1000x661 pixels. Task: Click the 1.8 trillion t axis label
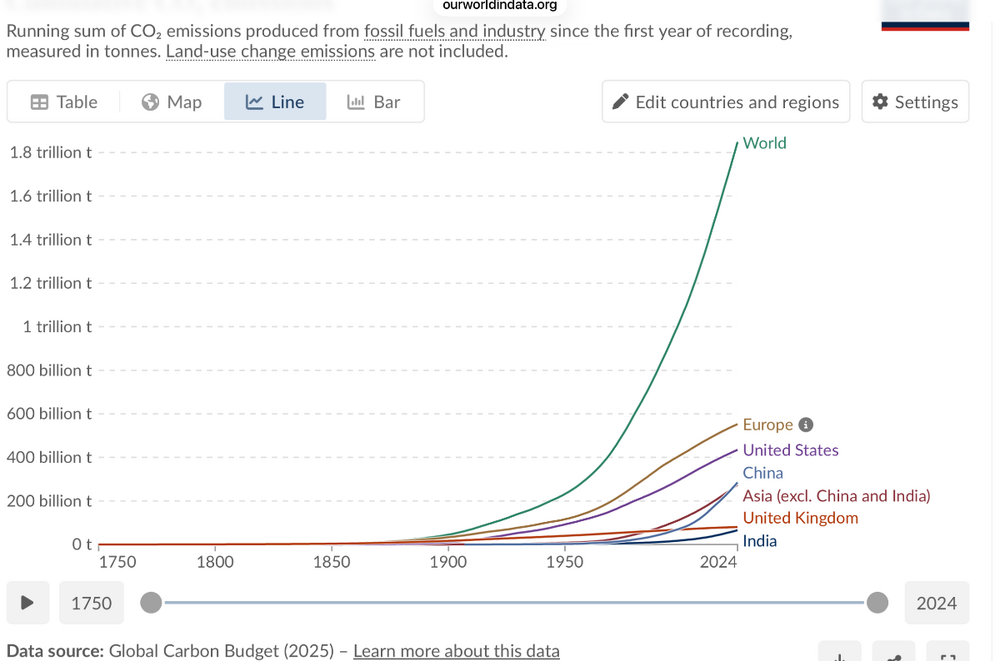click(x=50, y=152)
